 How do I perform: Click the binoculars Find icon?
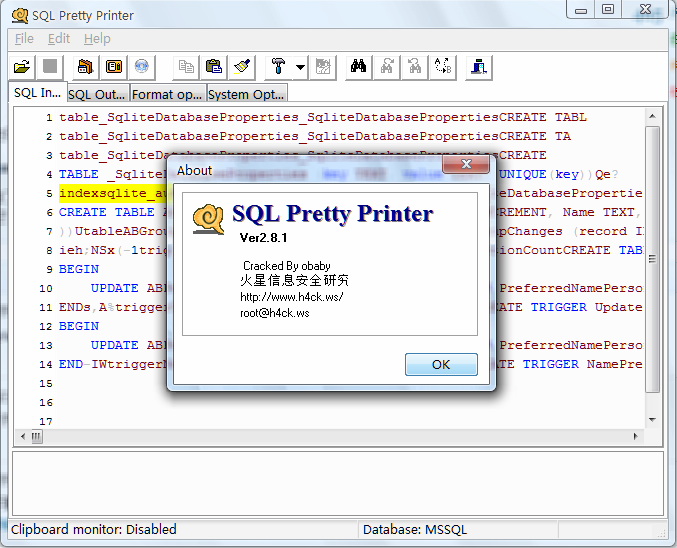click(359, 67)
